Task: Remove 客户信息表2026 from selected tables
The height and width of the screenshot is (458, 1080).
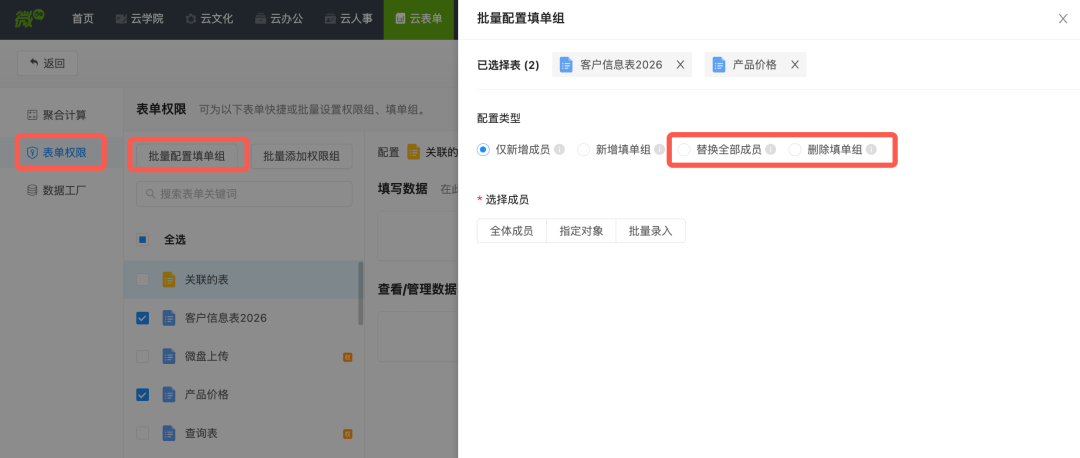Action: tap(680, 65)
